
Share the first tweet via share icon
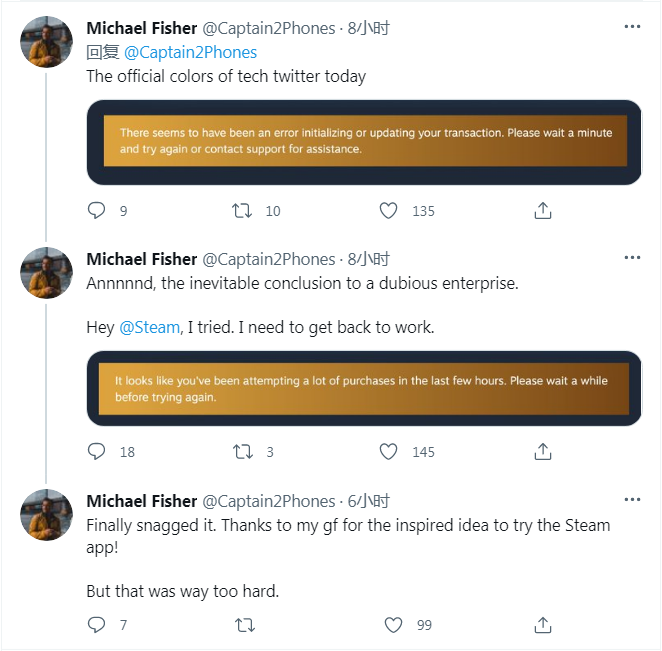click(x=543, y=211)
